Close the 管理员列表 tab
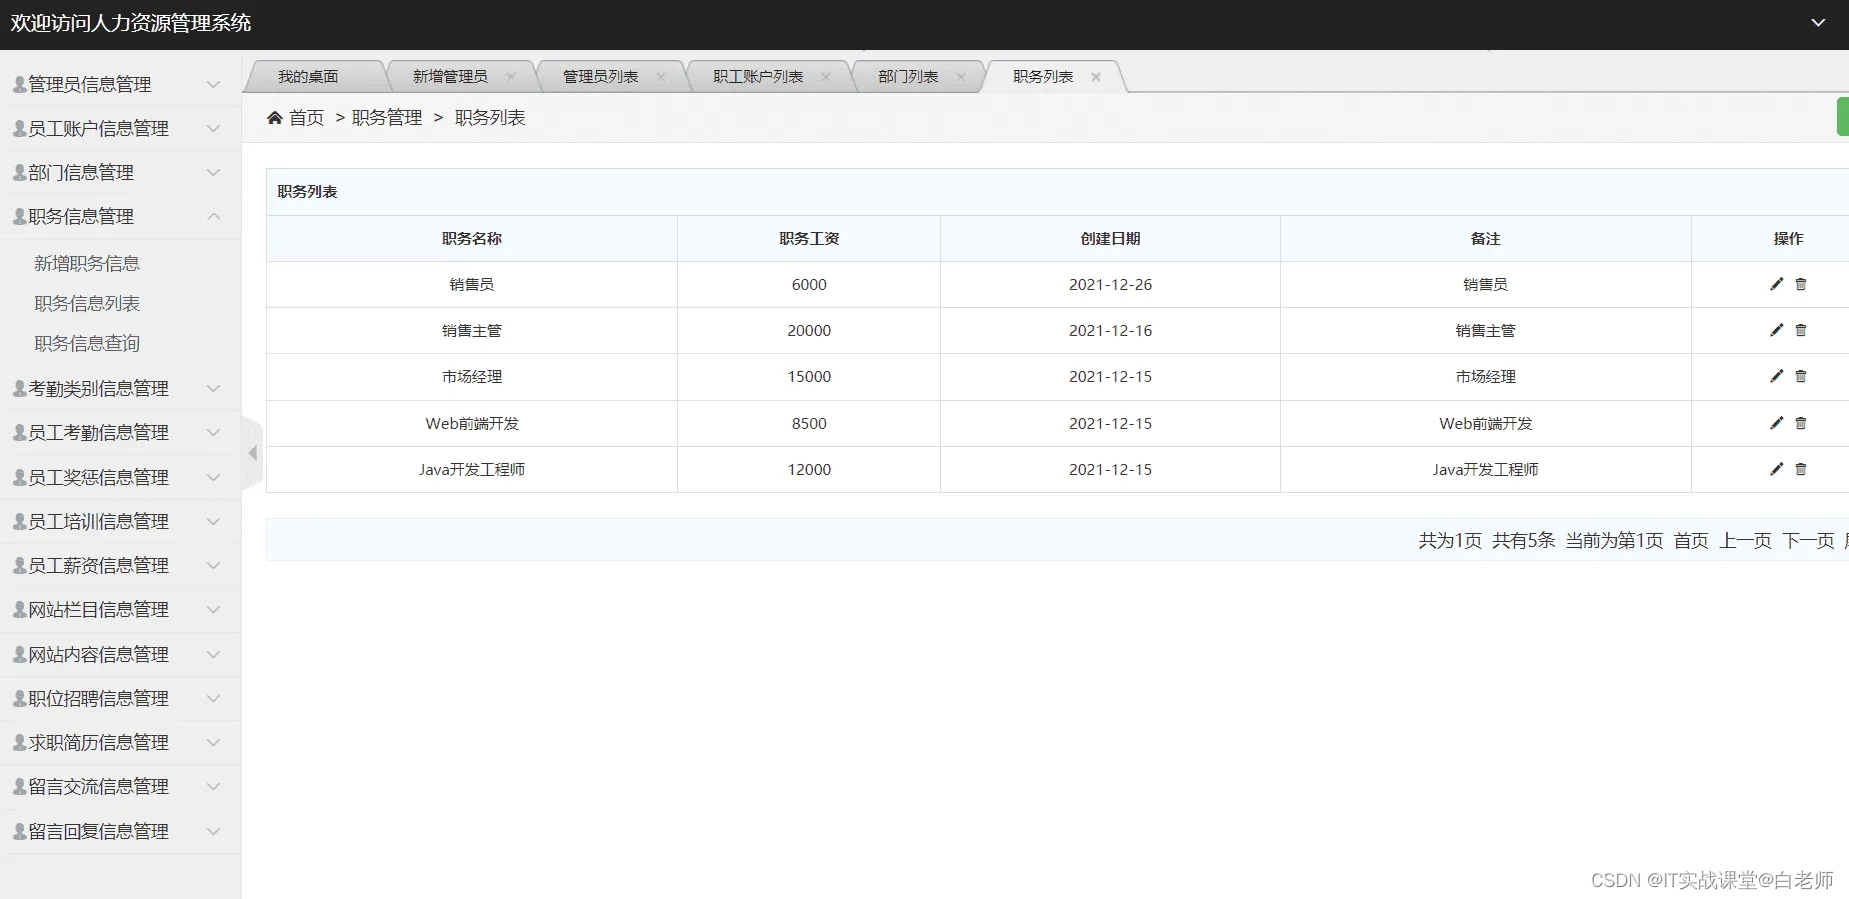Image resolution: width=1849 pixels, height=899 pixels. [661, 77]
